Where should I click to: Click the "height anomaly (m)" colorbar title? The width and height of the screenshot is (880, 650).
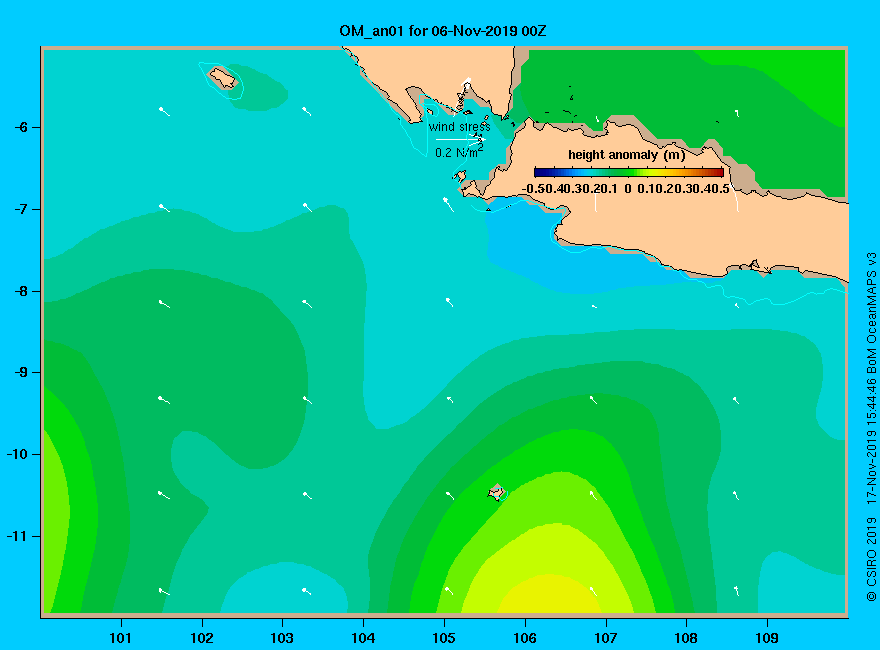[x=627, y=155]
